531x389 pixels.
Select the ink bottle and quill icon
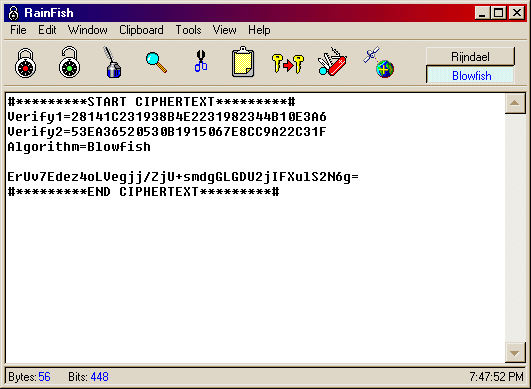pyautogui.click(x=112, y=63)
